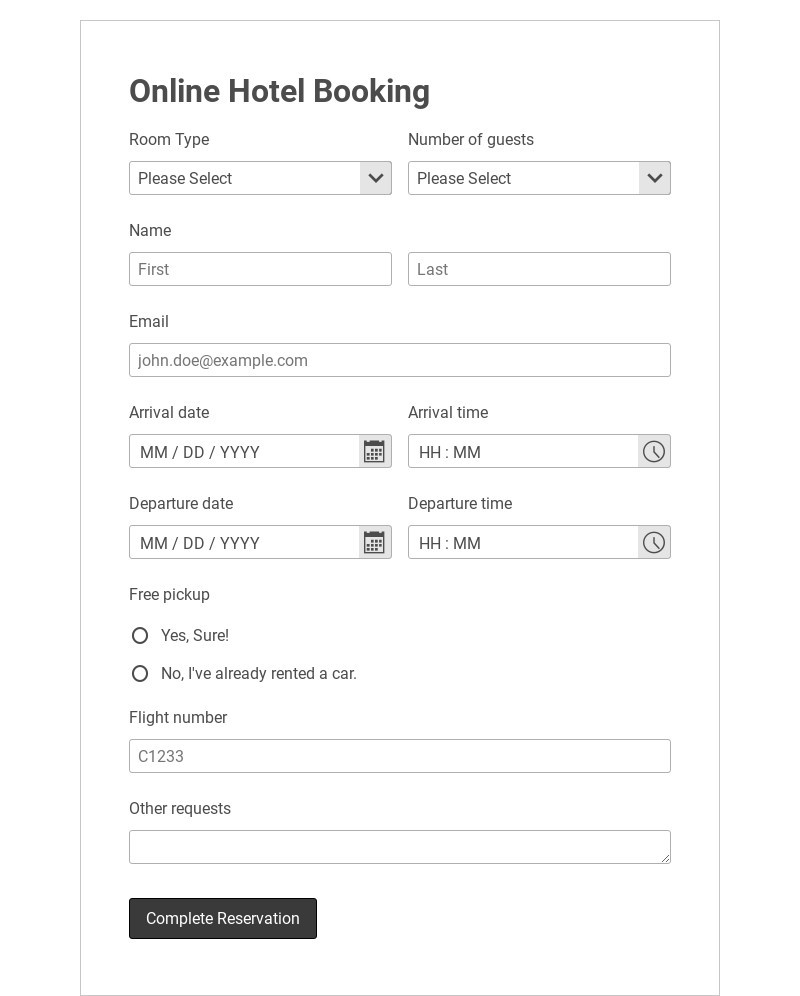
Task: Select the Email input box
Action: tap(400, 360)
